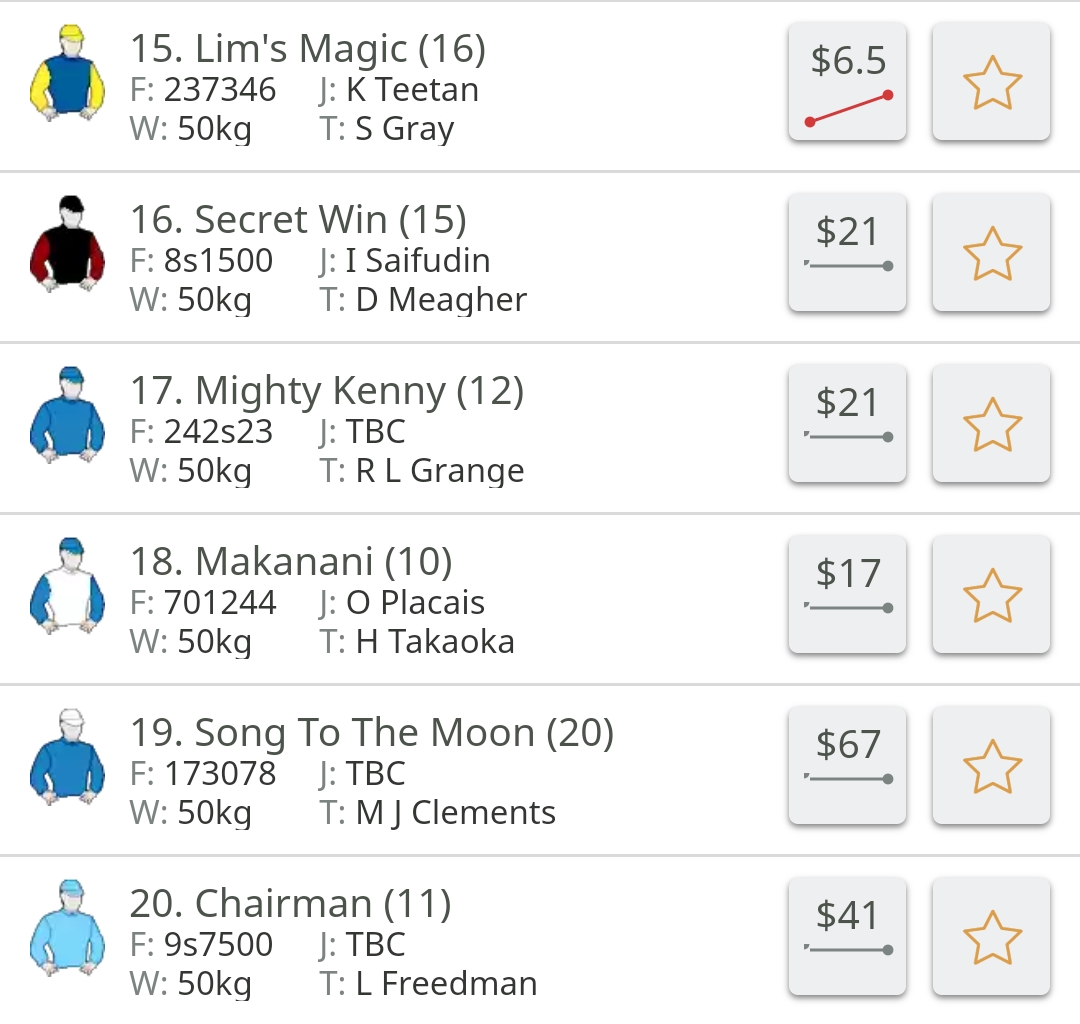The image size is (1080, 1024).
Task: Star Secret Win as a favorite
Action: pos(991,253)
